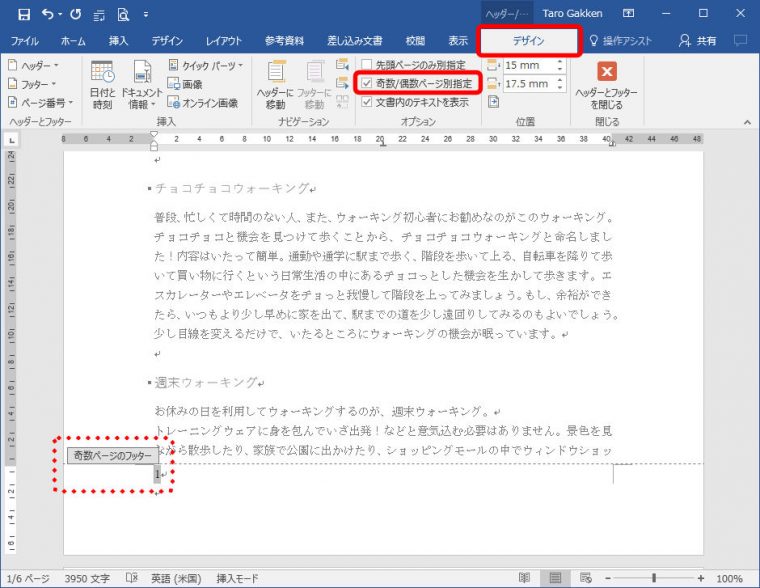Toggle 奇数/偶数ページ別指定 checkbox
The height and width of the screenshot is (588, 760).
coord(367,83)
